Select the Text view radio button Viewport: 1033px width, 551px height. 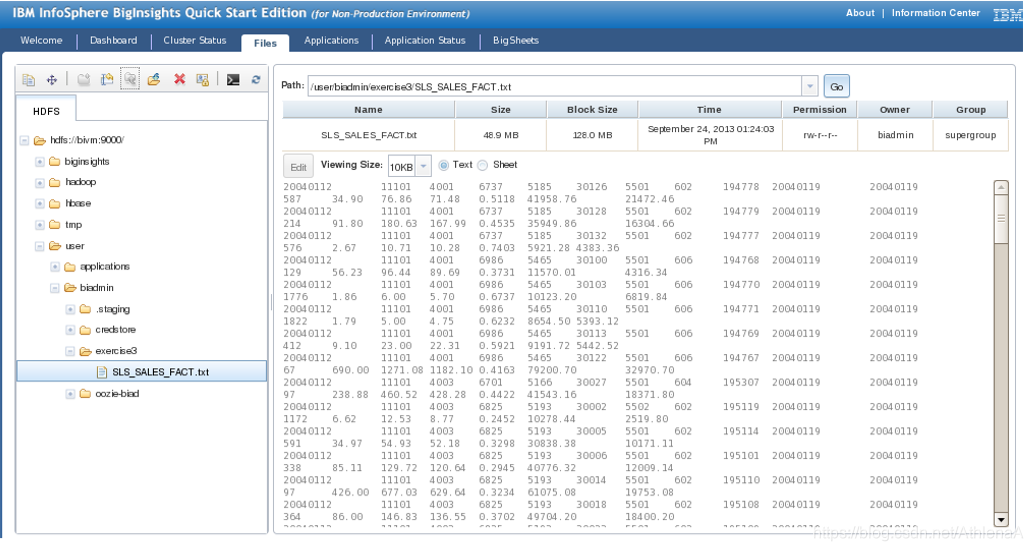(x=443, y=165)
